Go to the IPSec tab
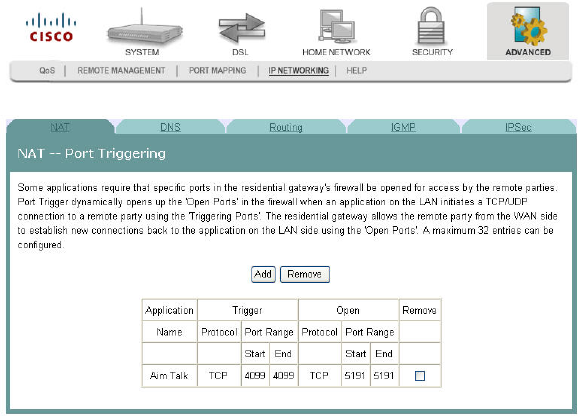Viewport: 584px width, 418px height. tap(518, 127)
